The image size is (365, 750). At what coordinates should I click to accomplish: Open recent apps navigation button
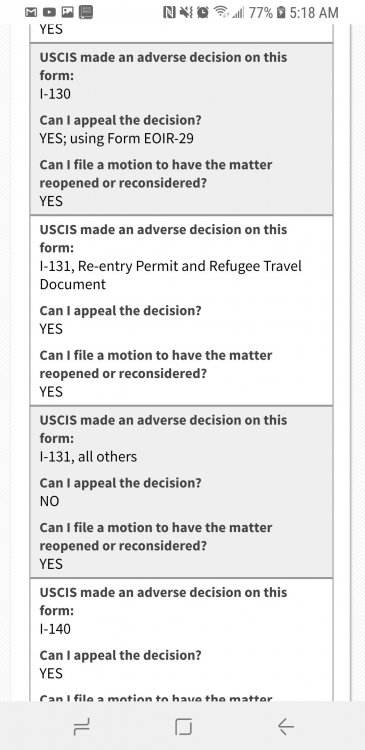(x=81, y=727)
